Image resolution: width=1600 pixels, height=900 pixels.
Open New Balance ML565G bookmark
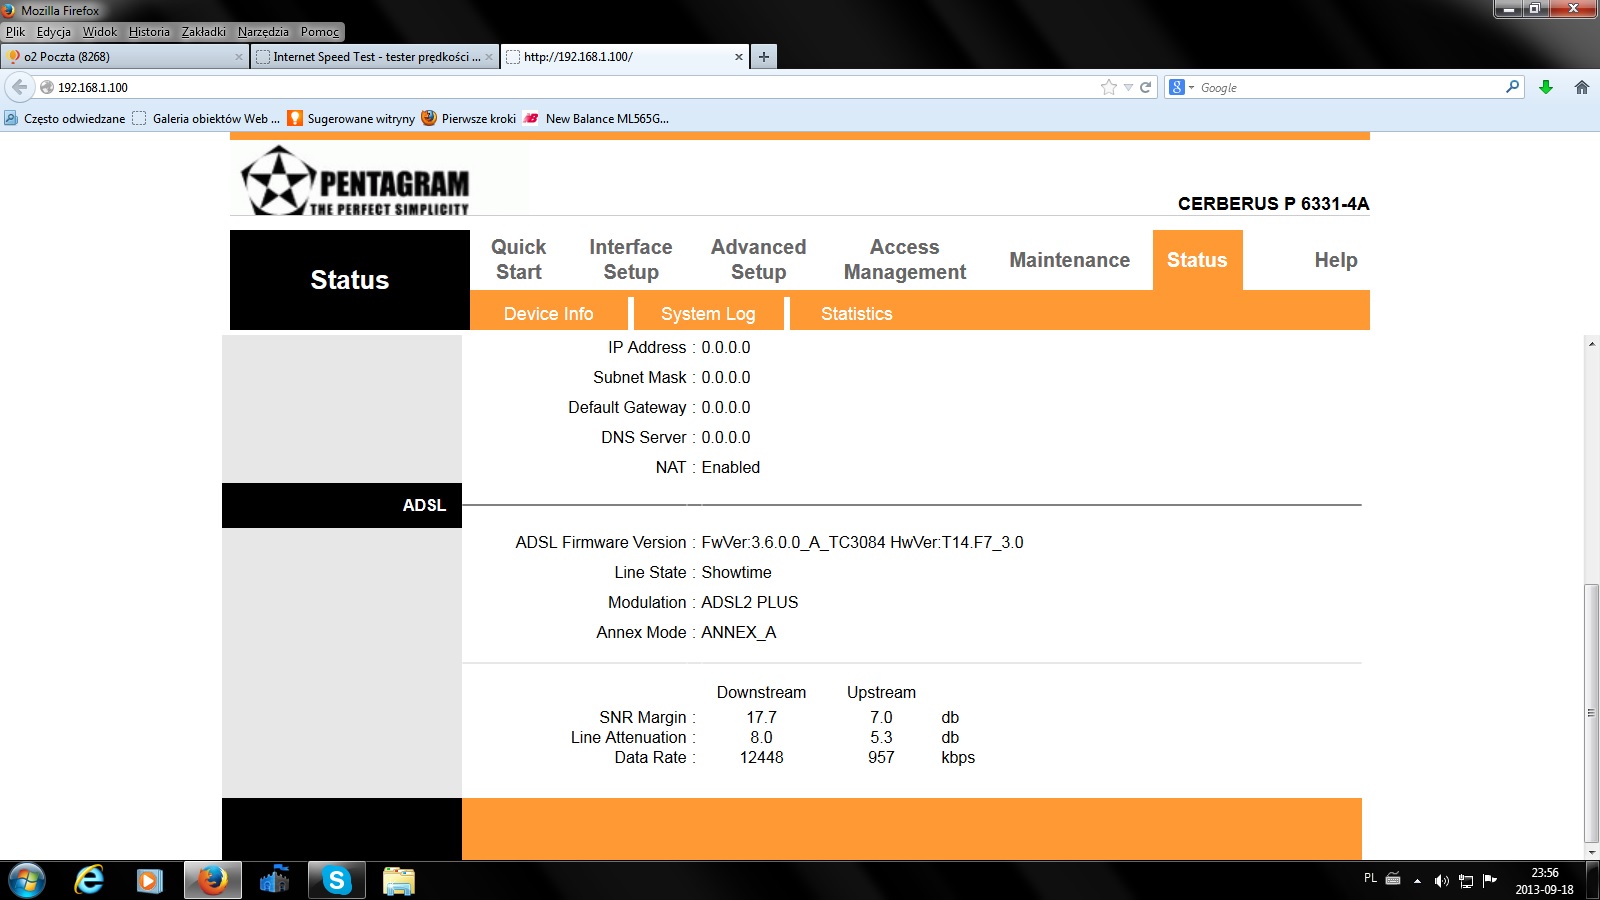coord(596,118)
